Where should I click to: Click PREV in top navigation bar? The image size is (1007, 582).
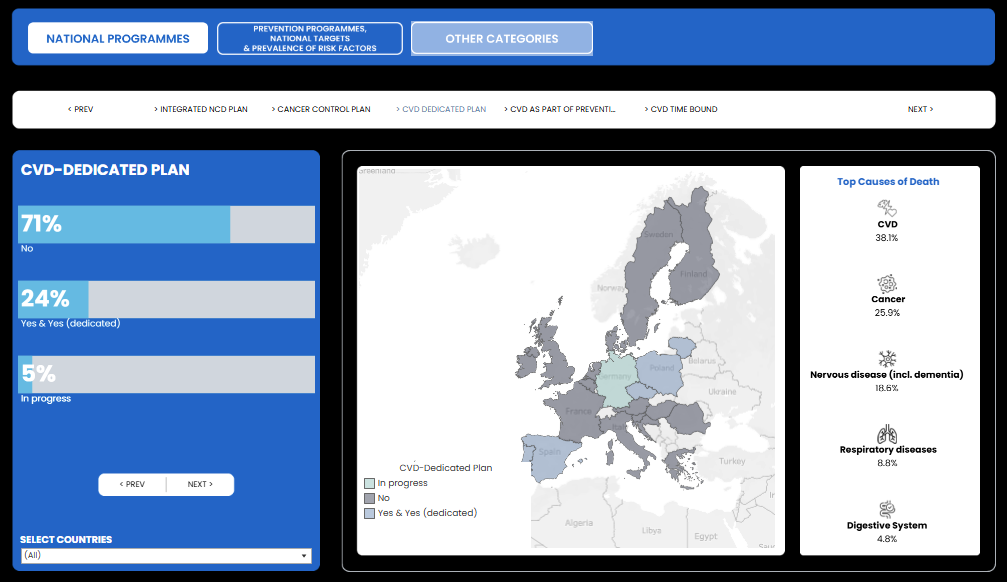(81, 109)
